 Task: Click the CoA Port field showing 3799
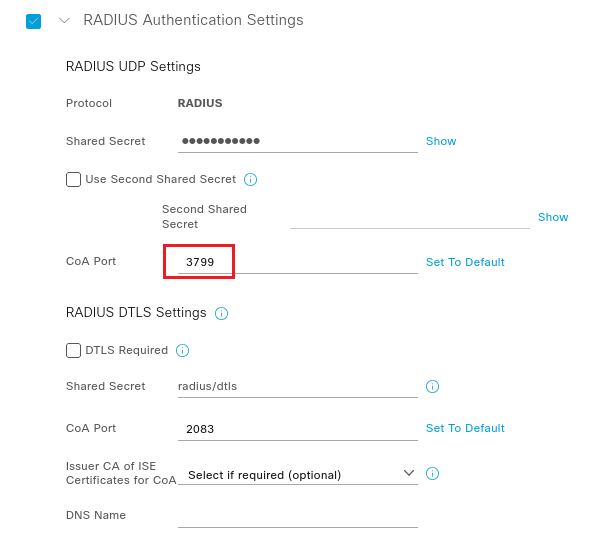pos(297,262)
